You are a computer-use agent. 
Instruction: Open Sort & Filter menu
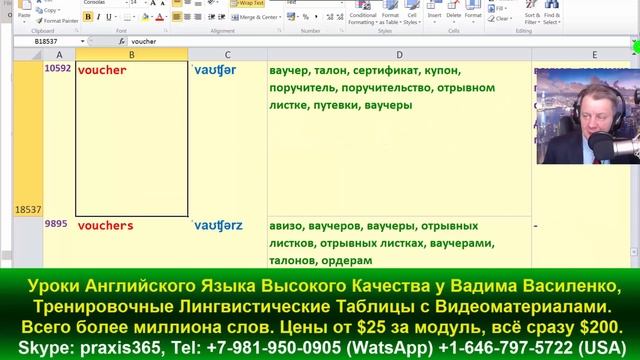point(532,13)
